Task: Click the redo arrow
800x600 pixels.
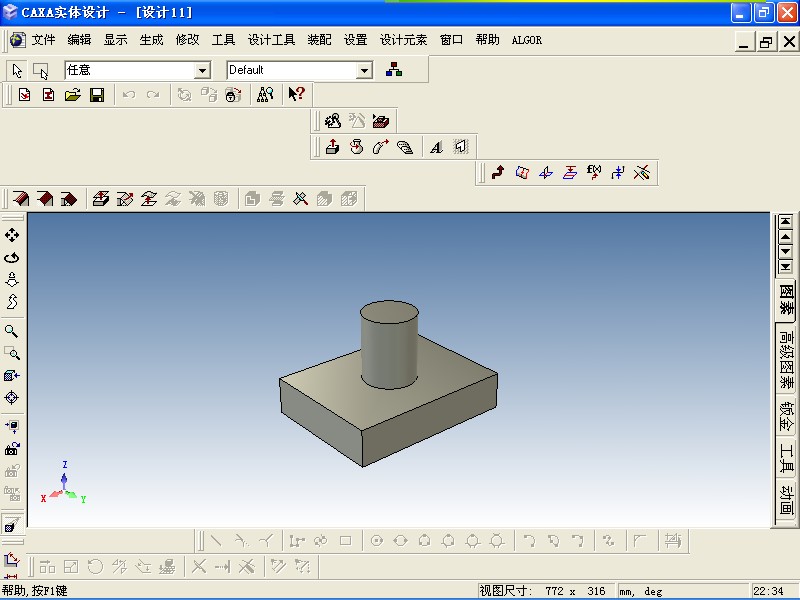Action: (x=153, y=95)
